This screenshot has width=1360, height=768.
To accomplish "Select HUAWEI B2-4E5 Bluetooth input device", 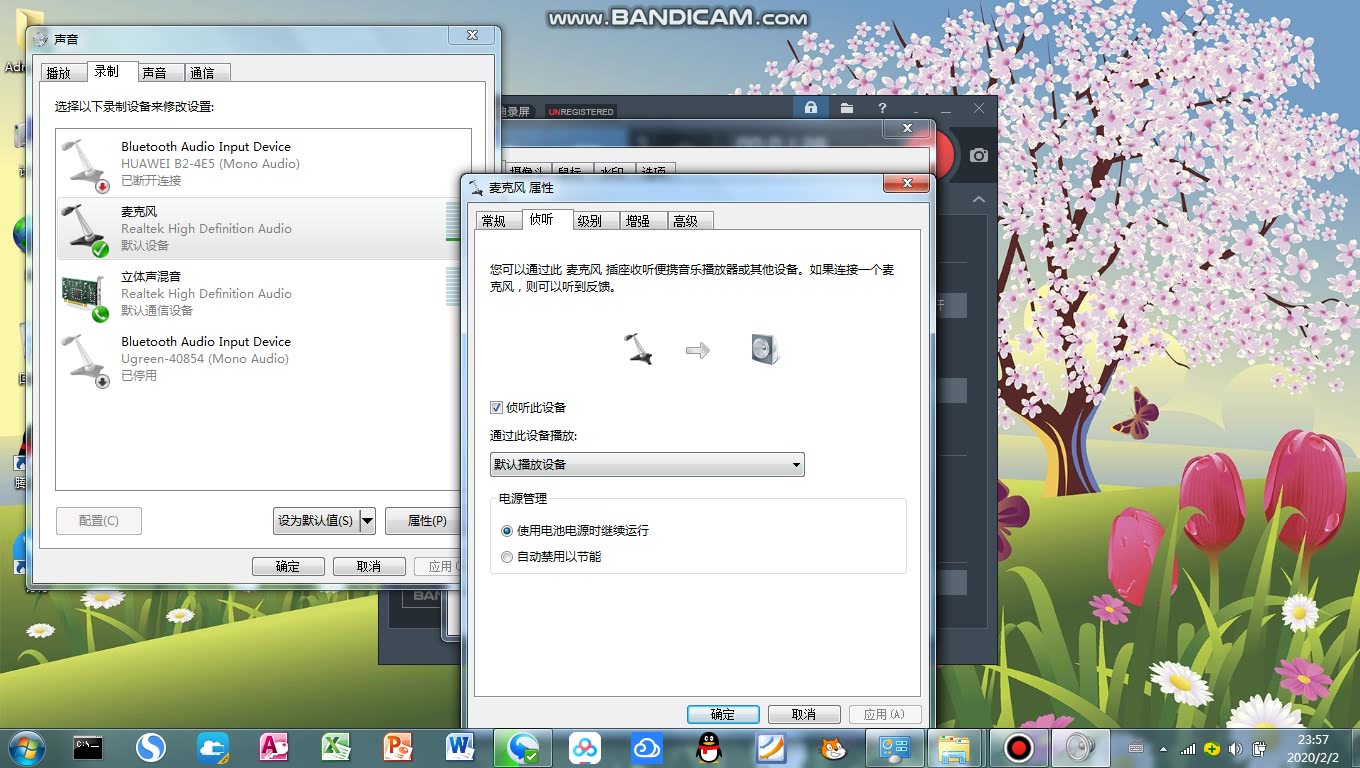I will pyautogui.click(x=263, y=164).
